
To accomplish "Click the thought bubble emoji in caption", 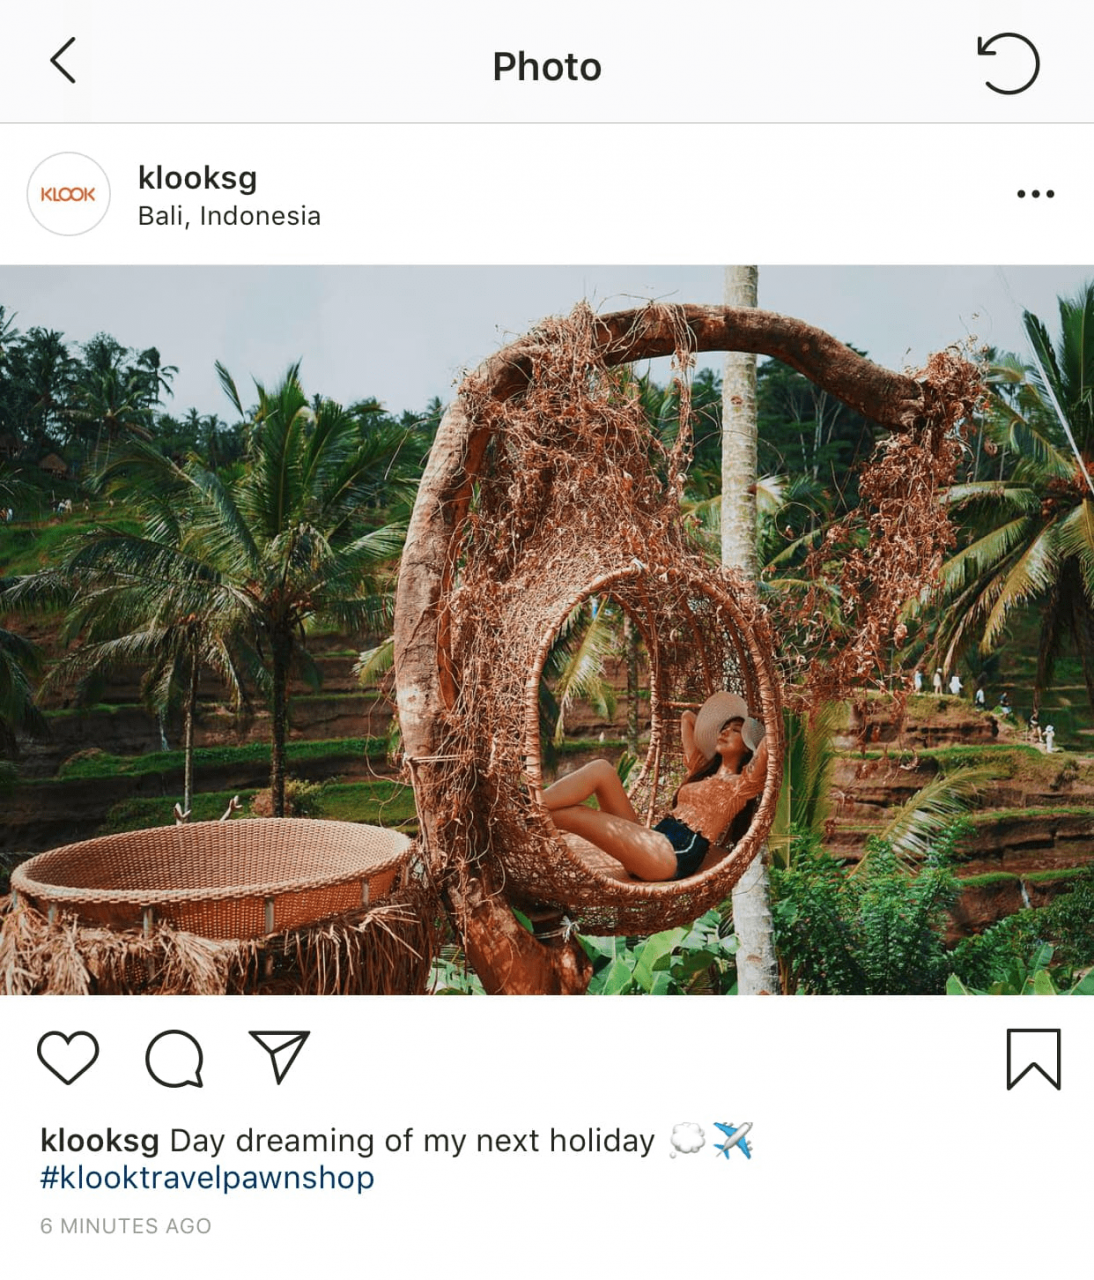I will coord(687,1140).
